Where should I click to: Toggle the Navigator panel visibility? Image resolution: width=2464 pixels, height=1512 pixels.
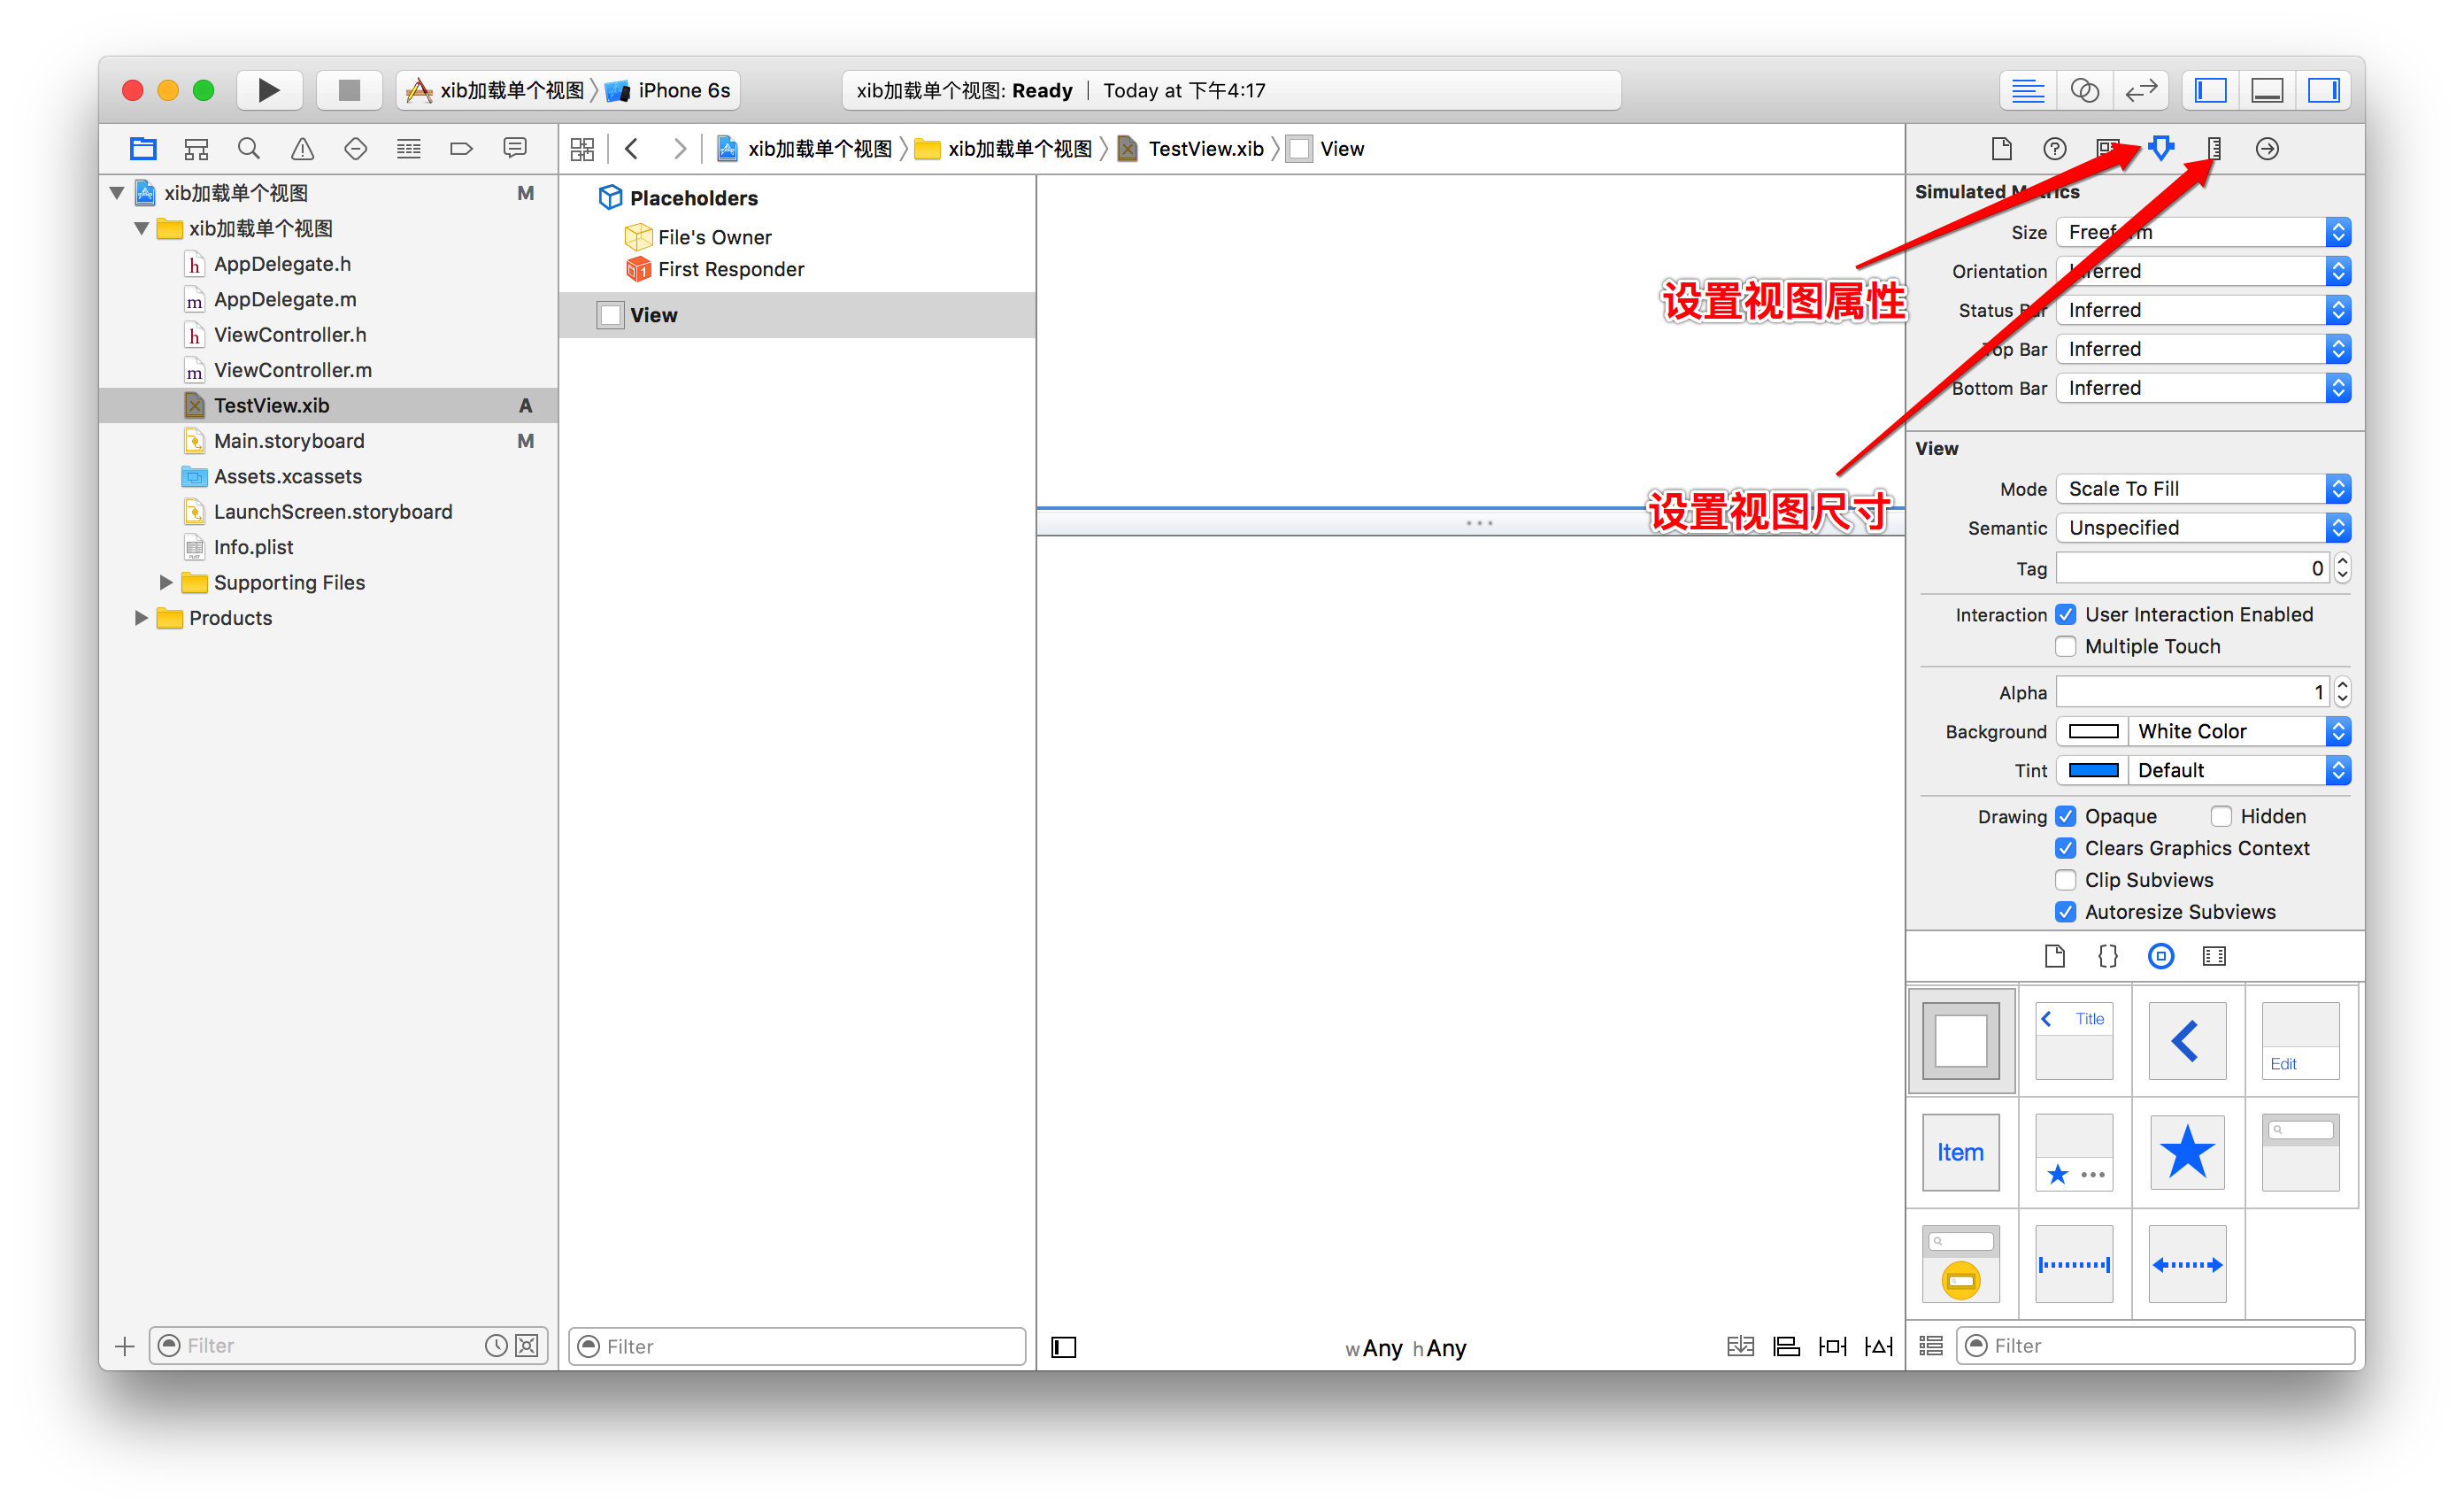(x=2210, y=91)
